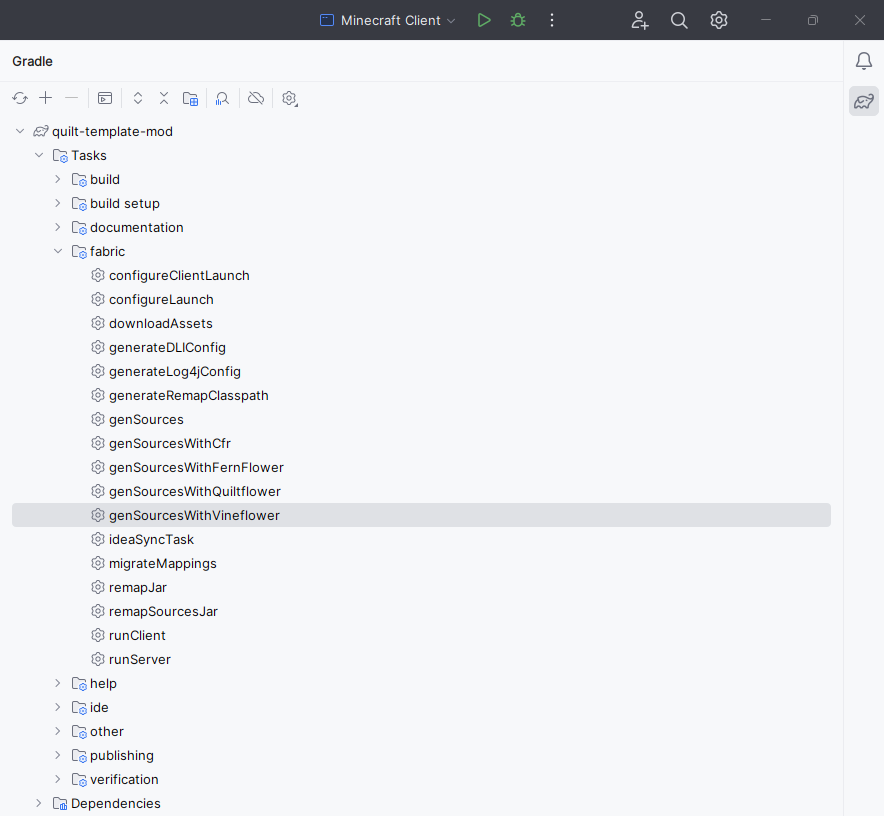Toggle Gradle offline mode
Viewport: 884px width, 816px height.
tap(255, 98)
